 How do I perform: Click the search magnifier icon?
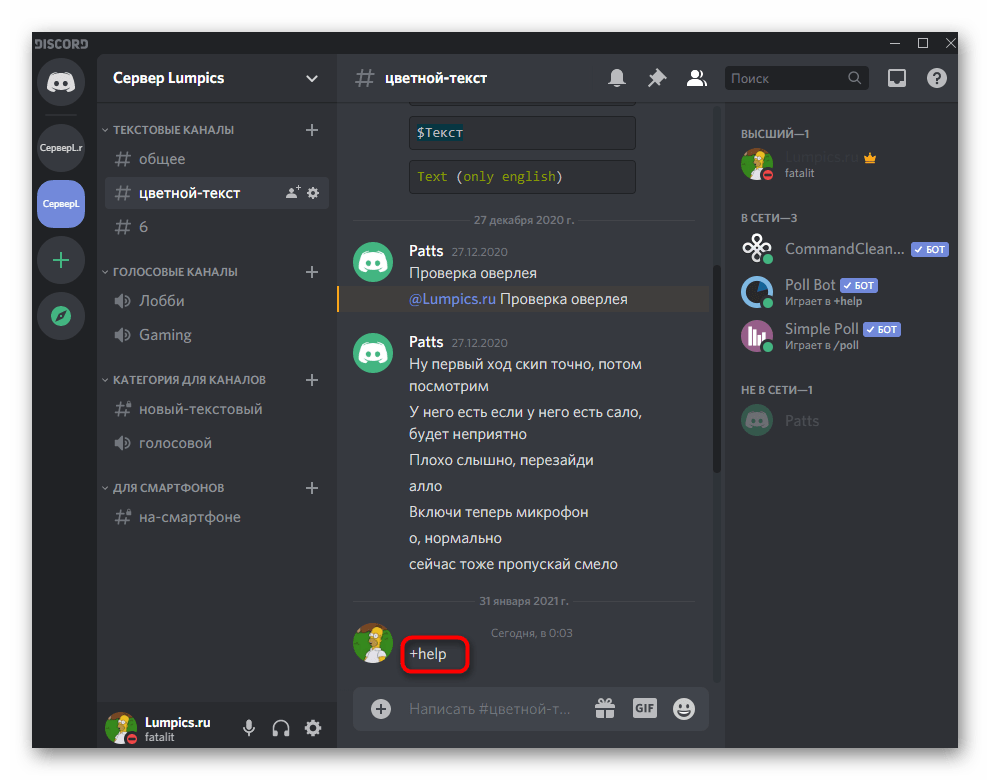(x=854, y=78)
